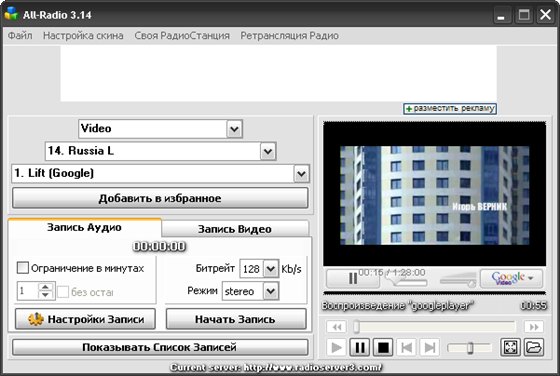
Task: Click the rewind button left of seek bar
Action: tap(336, 327)
